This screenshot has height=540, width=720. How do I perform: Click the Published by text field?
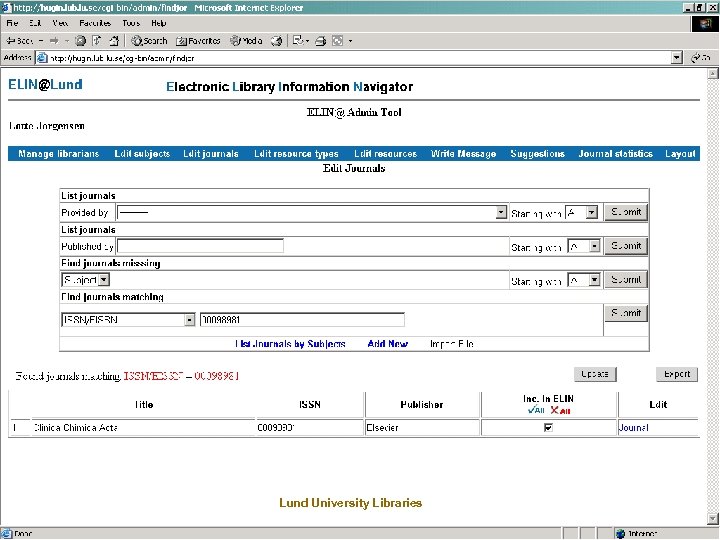click(200, 246)
